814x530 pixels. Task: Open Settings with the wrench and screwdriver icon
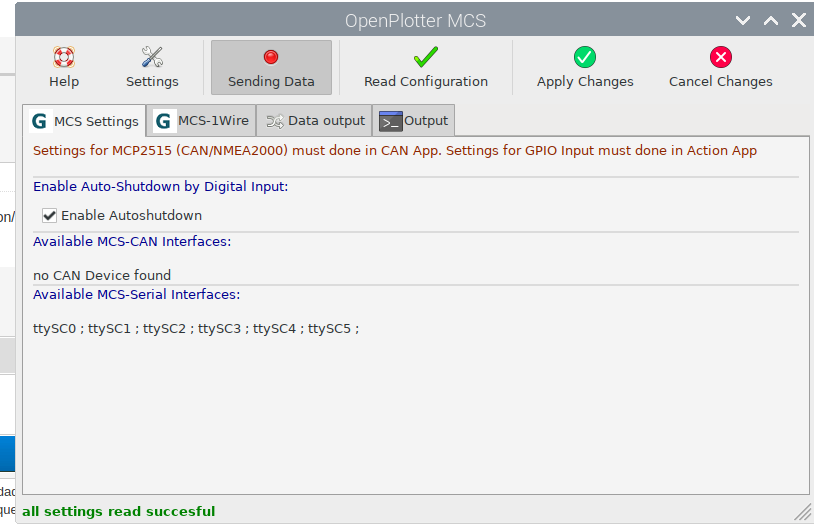point(152,67)
